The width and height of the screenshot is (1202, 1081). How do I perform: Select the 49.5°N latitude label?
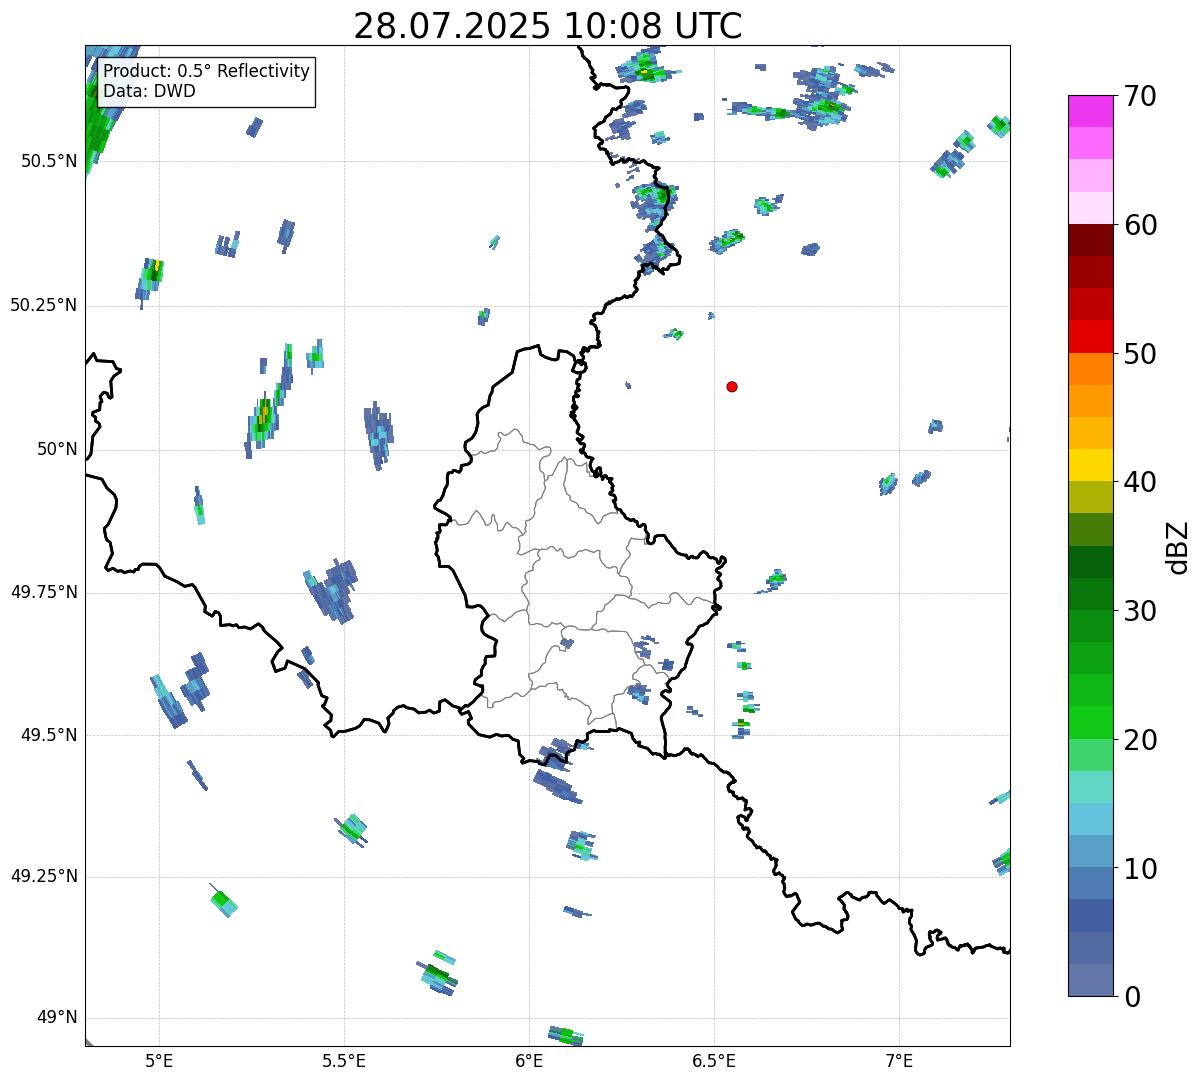tap(49, 735)
